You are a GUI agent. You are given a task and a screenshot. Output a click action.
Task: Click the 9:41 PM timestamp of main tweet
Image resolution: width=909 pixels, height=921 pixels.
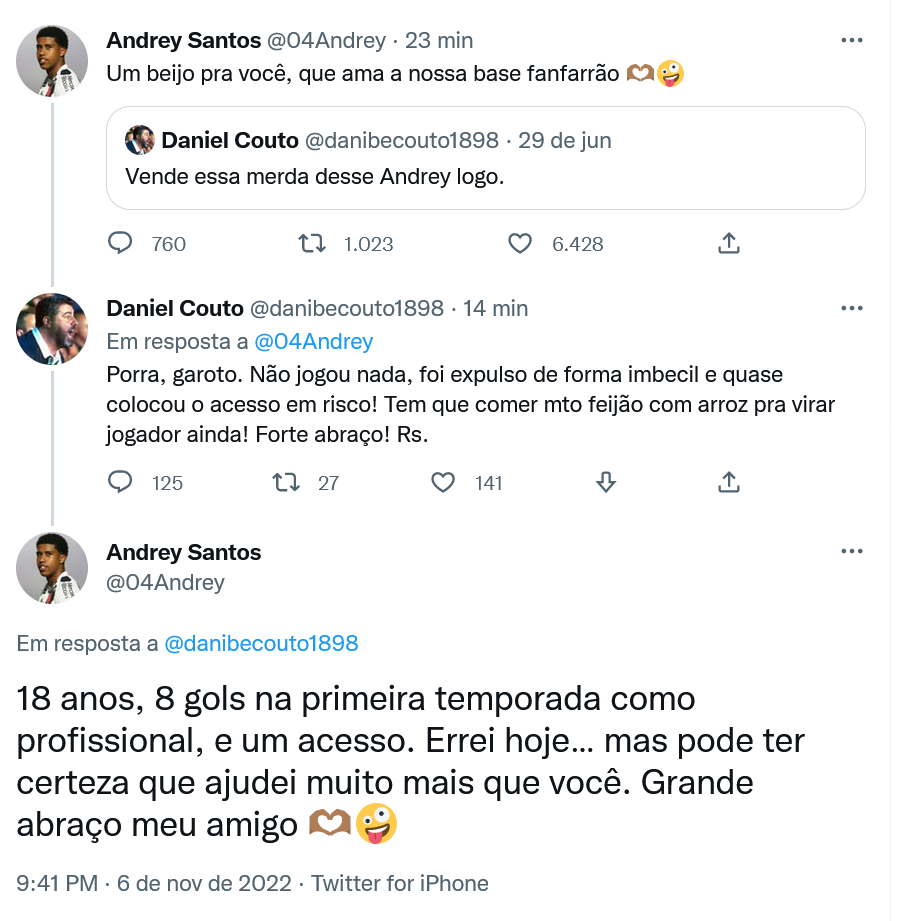57,884
